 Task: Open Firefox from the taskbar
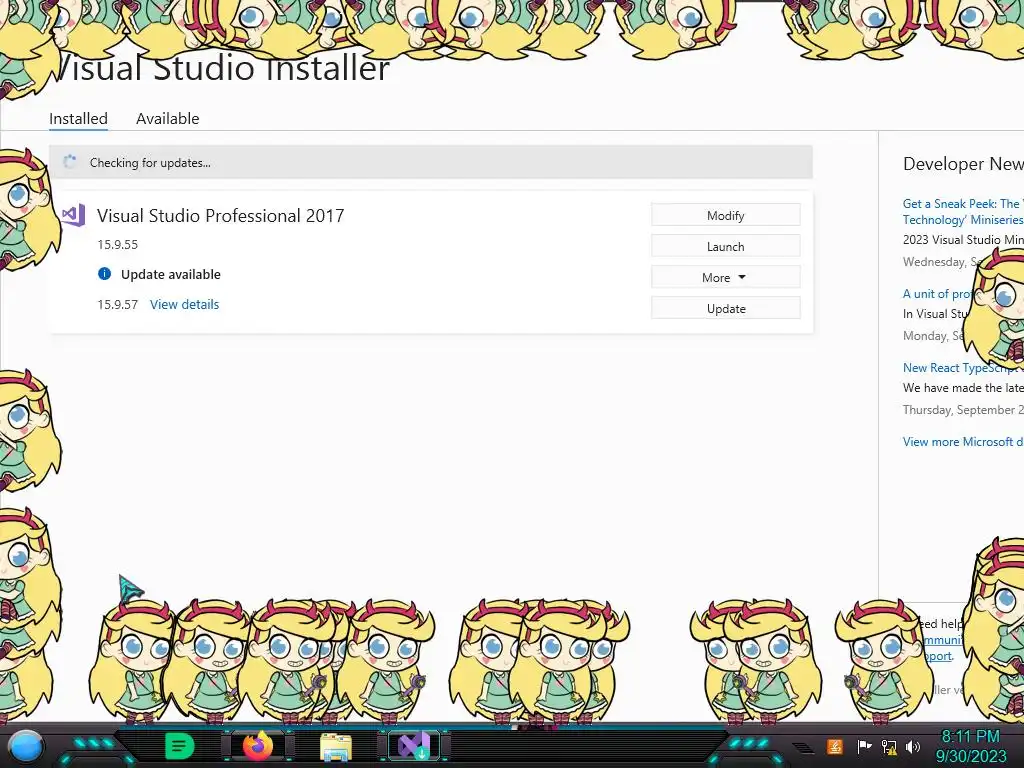point(258,746)
